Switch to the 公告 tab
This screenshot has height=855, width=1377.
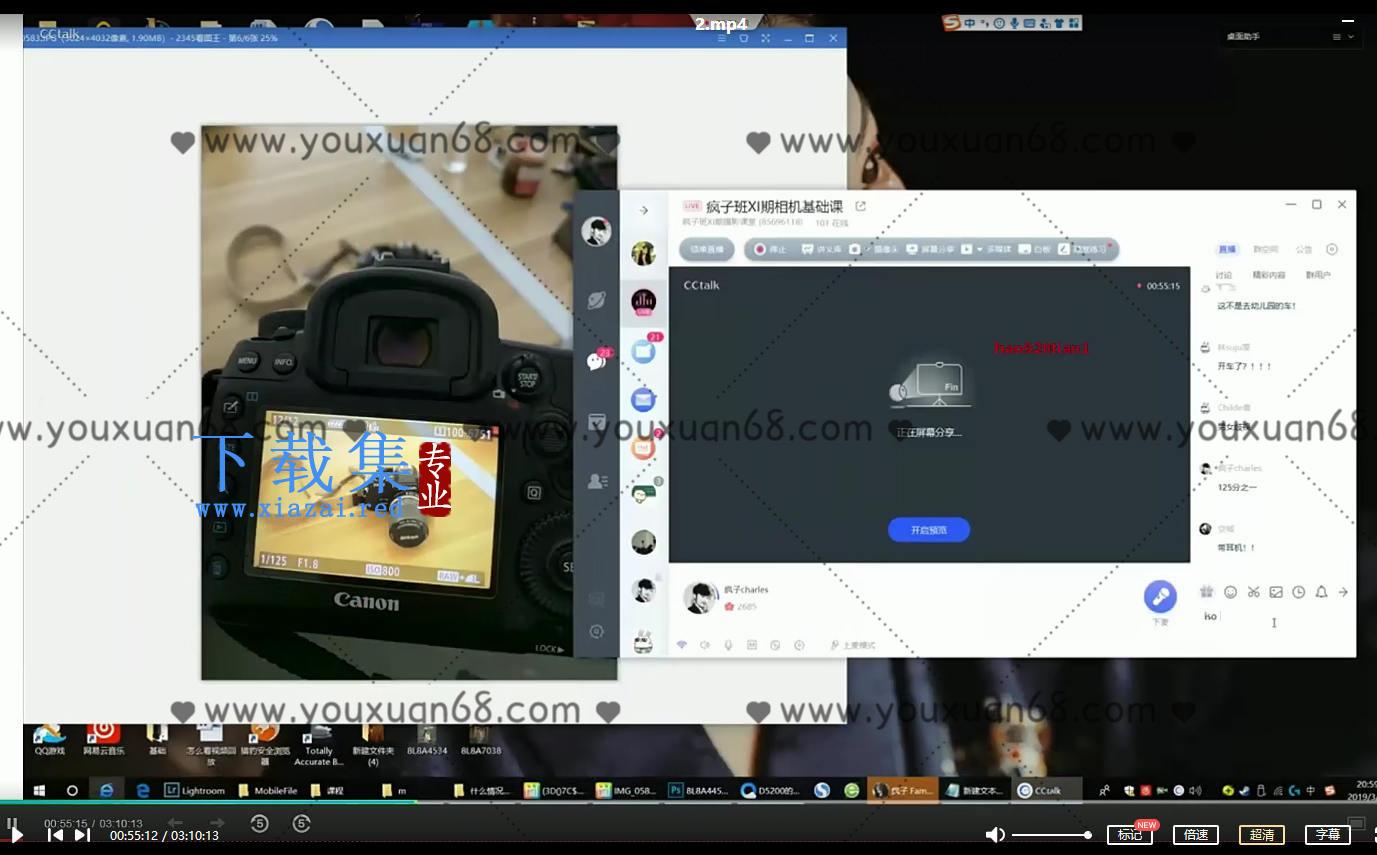(1304, 249)
